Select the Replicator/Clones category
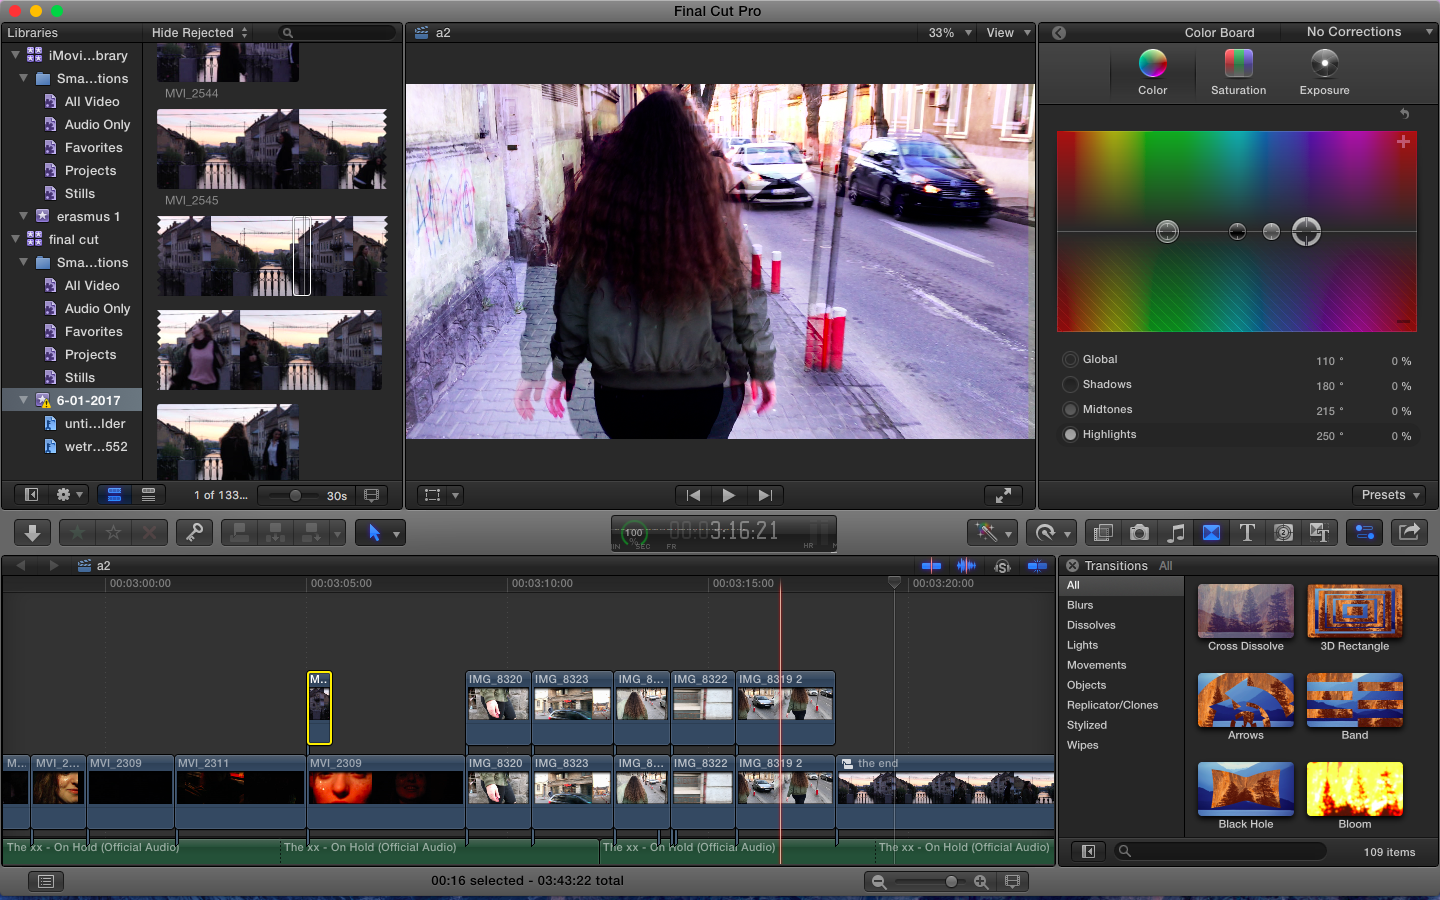The height and width of the screenshot is (900, 1440). 1112,705
